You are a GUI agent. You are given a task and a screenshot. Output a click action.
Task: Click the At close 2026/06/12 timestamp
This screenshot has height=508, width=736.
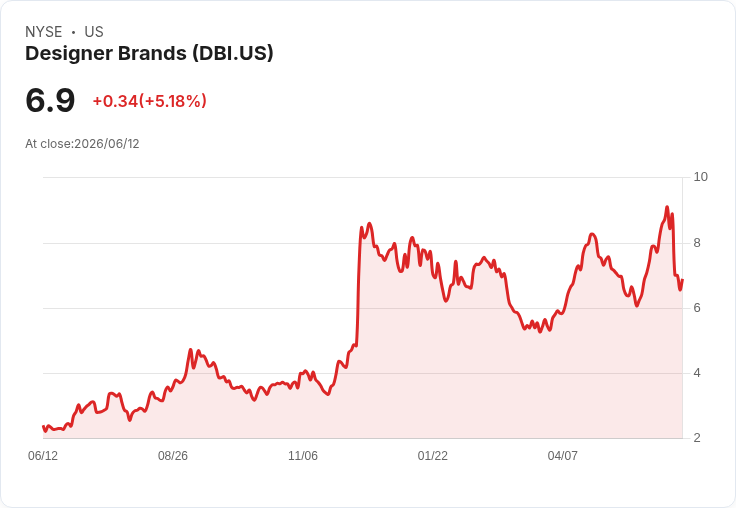[x=82, y=144]
